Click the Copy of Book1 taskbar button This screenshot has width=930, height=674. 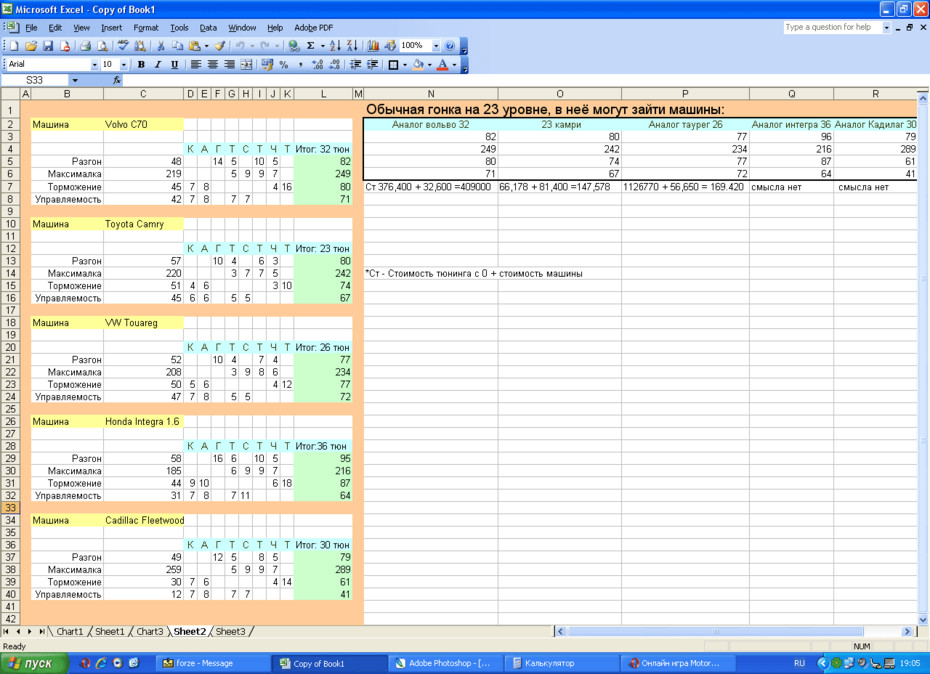coord(329,663)
